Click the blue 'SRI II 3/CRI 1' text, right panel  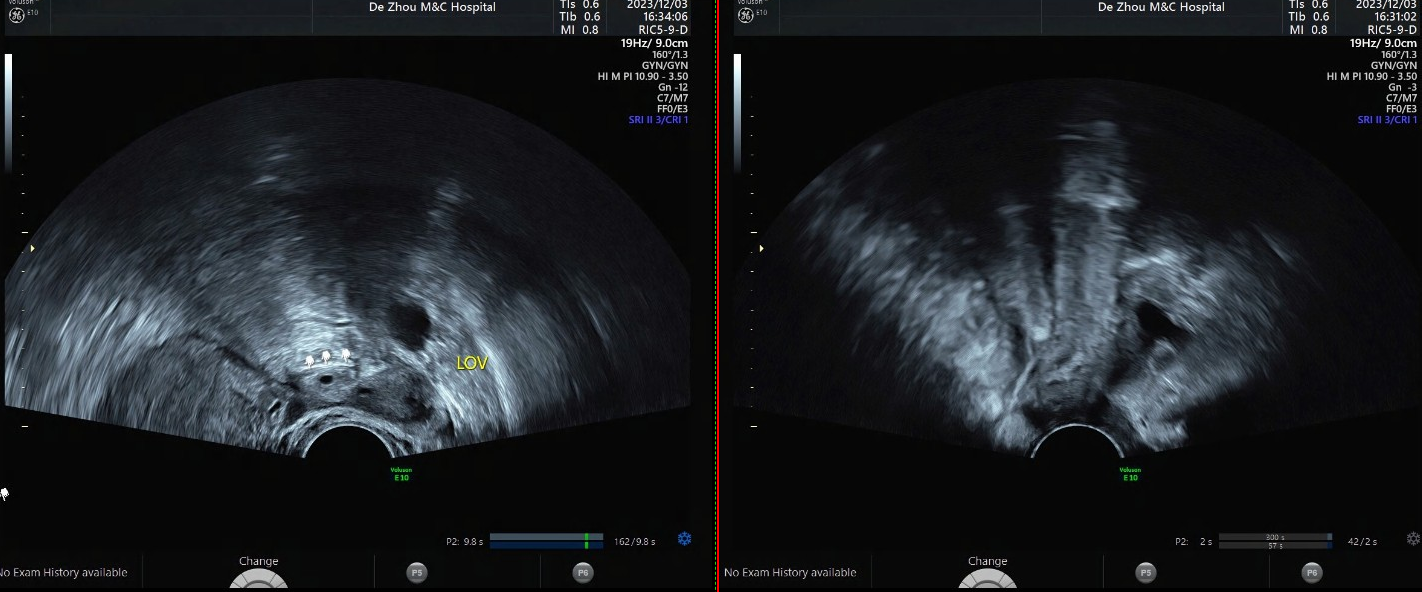pos(1387,120)
